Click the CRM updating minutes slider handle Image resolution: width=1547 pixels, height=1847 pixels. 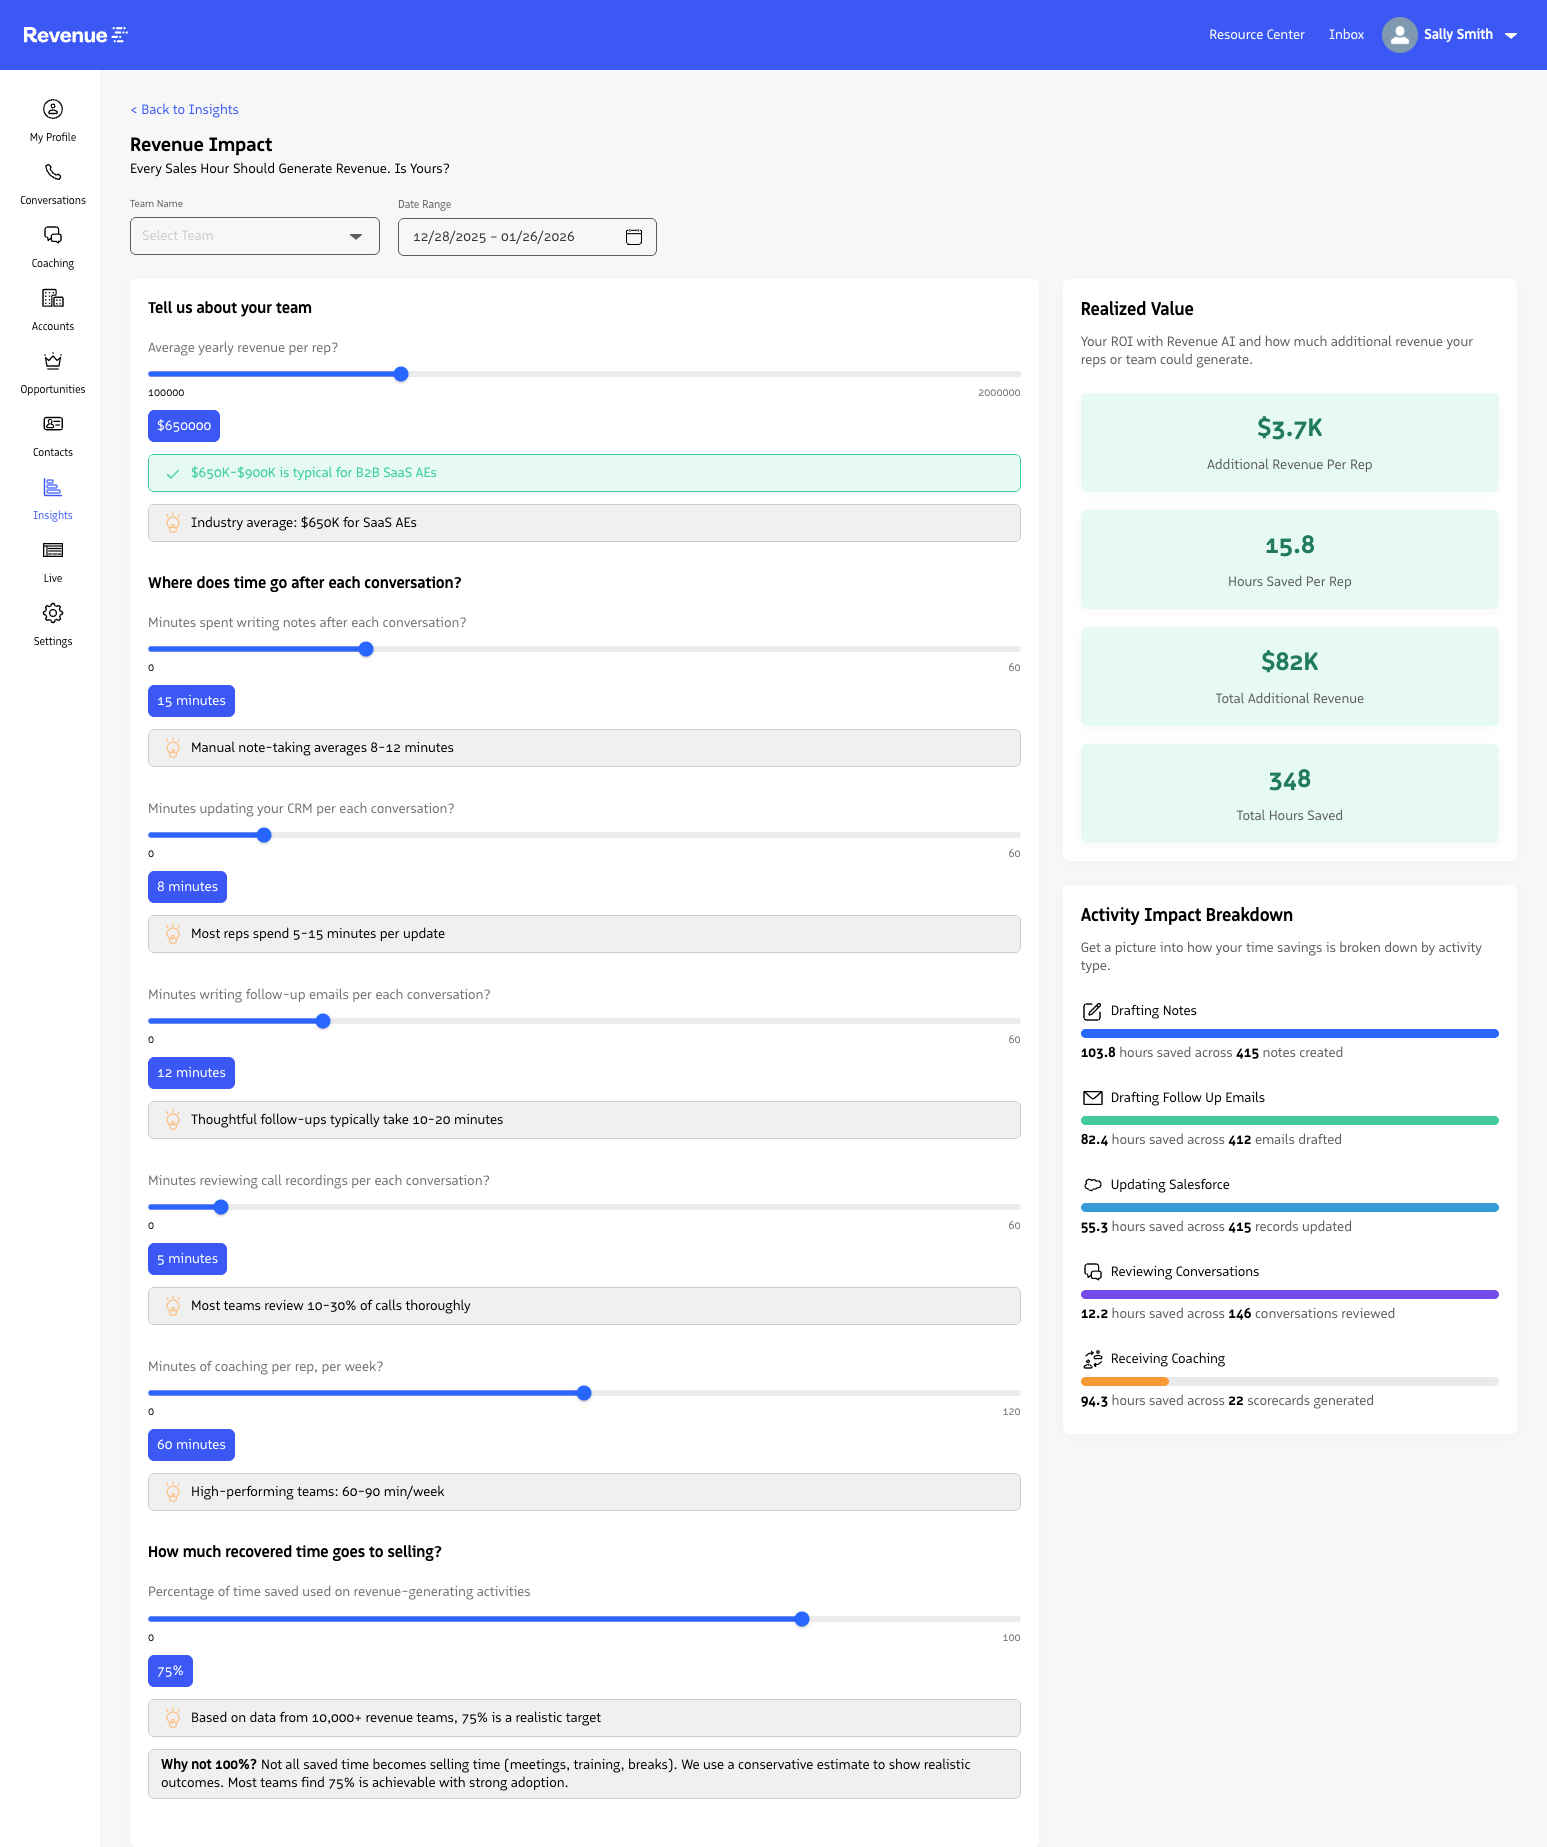(x=264, y=835)
